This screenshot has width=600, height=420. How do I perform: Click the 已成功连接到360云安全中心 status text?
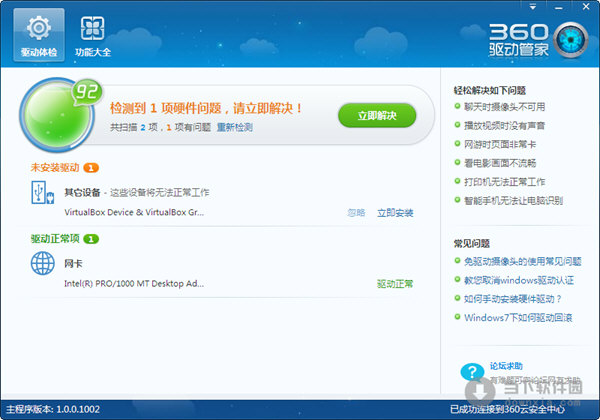point(507,409)
